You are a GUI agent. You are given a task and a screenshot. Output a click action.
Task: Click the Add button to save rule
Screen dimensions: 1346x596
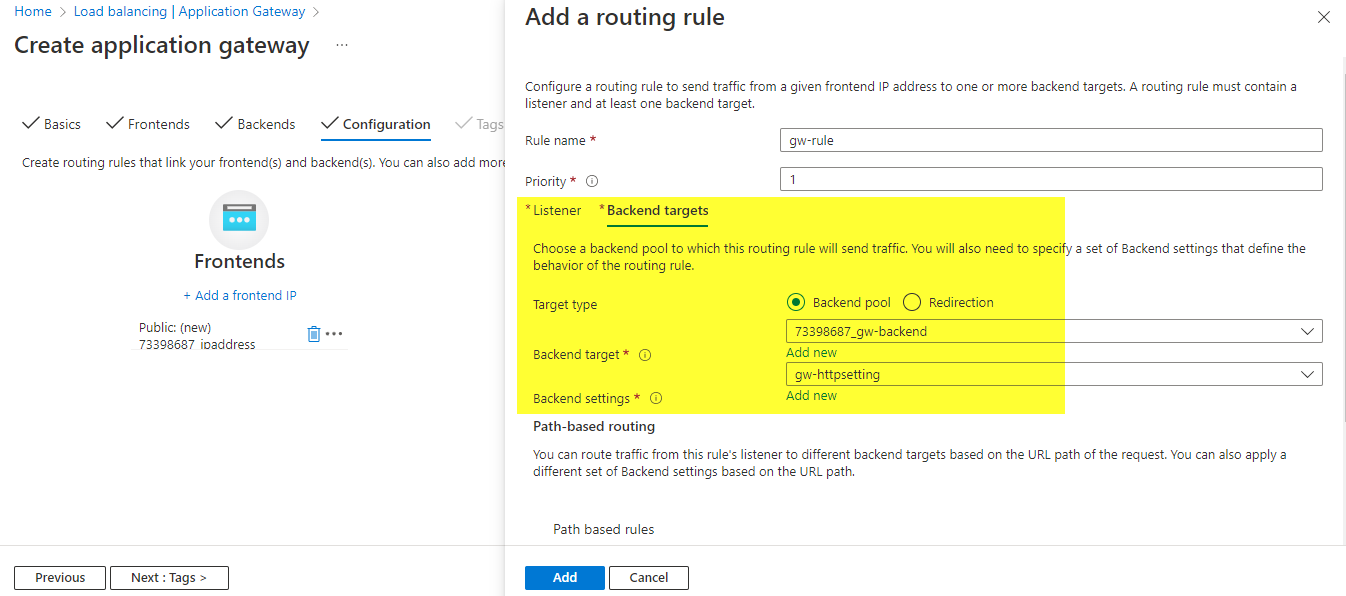(564, 577)
